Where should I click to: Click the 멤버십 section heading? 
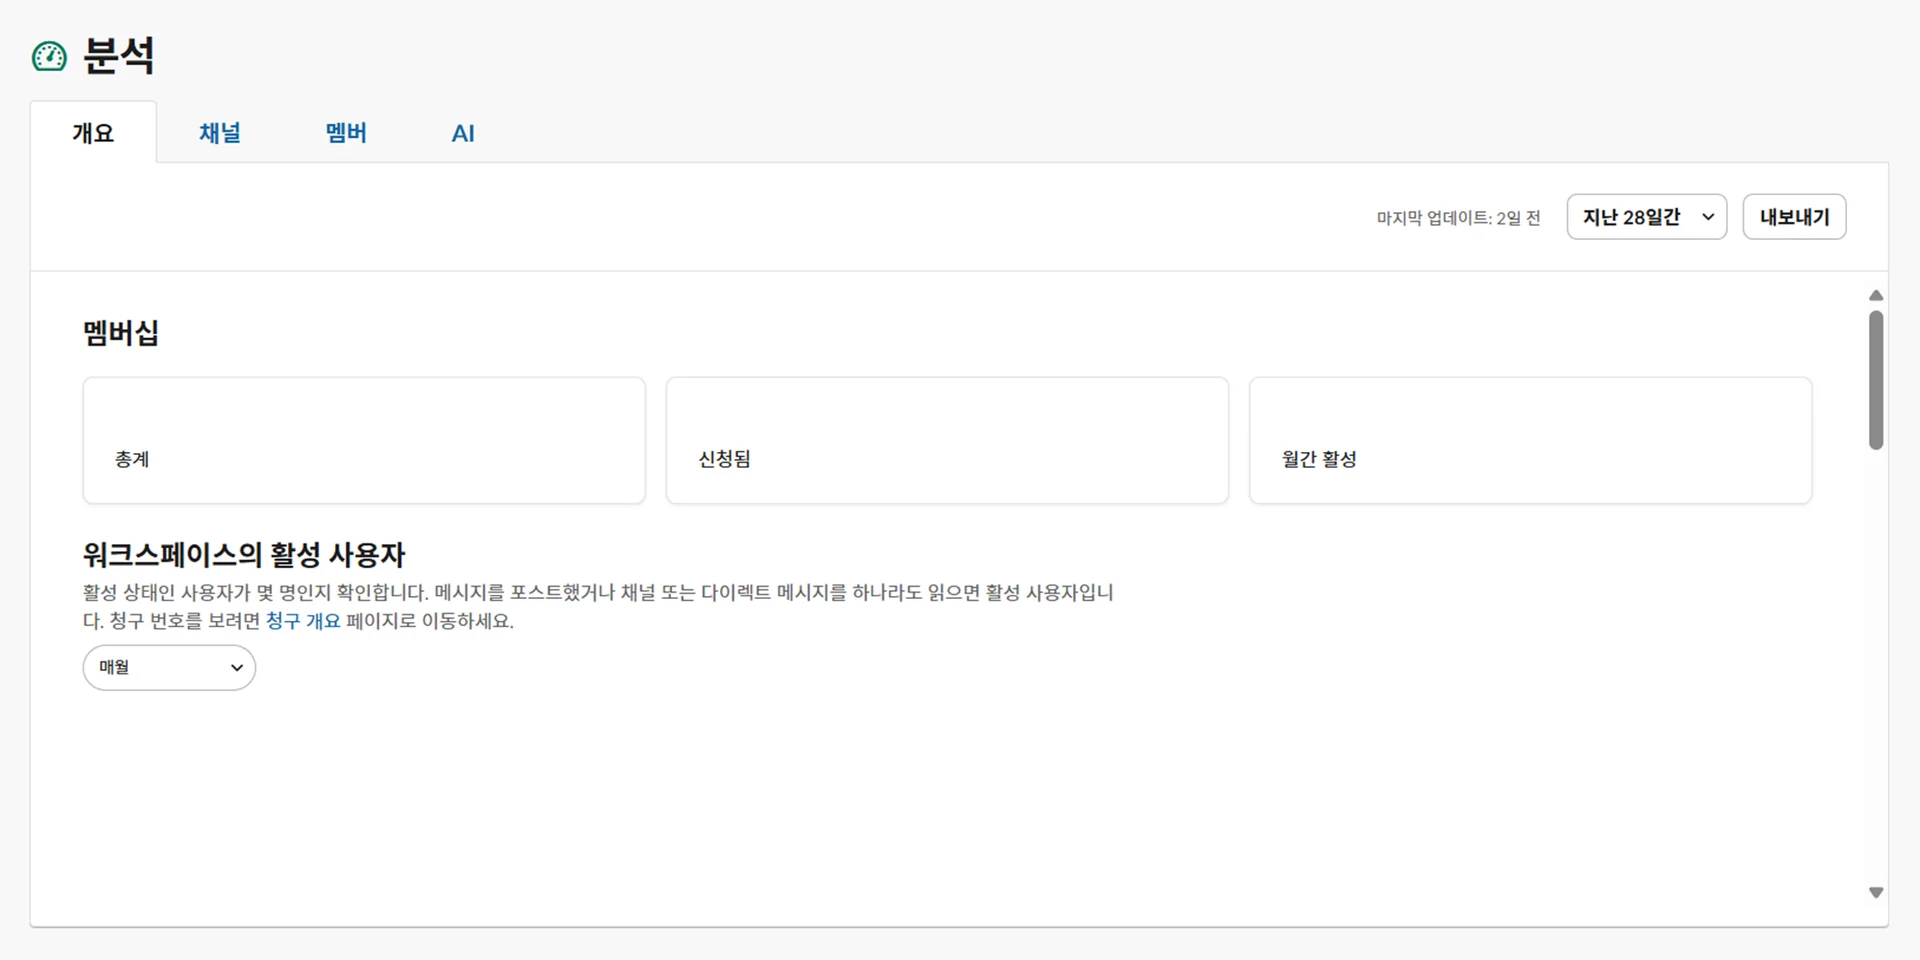(x=121, y=333)
